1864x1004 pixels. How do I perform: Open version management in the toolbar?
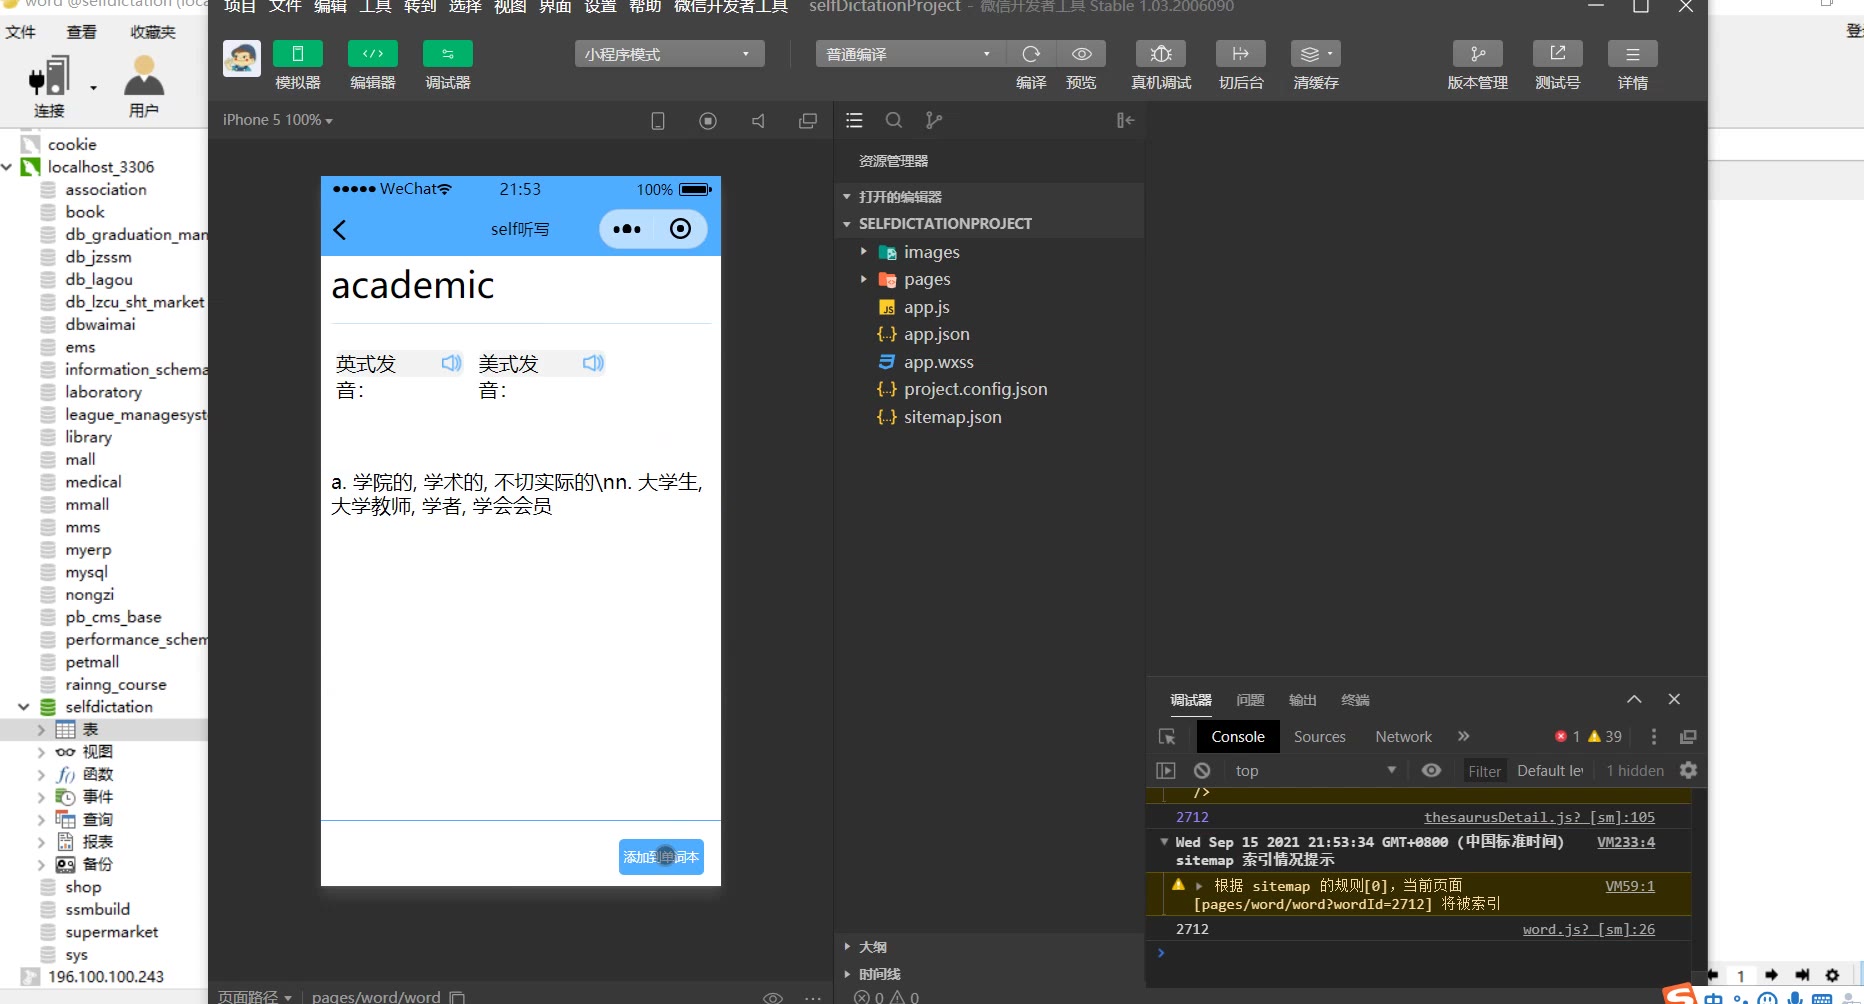(x=1477, y=54)
